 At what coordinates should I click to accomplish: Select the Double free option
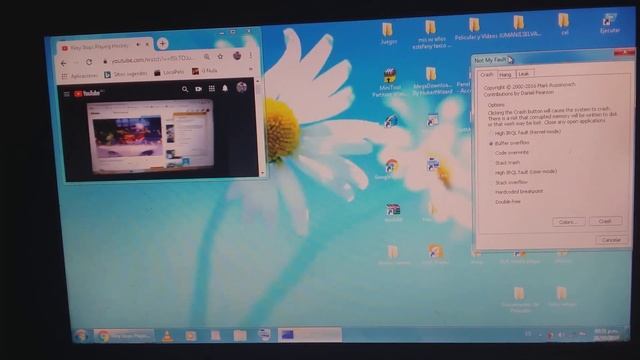pyautogui.click(x=505, y=202)
